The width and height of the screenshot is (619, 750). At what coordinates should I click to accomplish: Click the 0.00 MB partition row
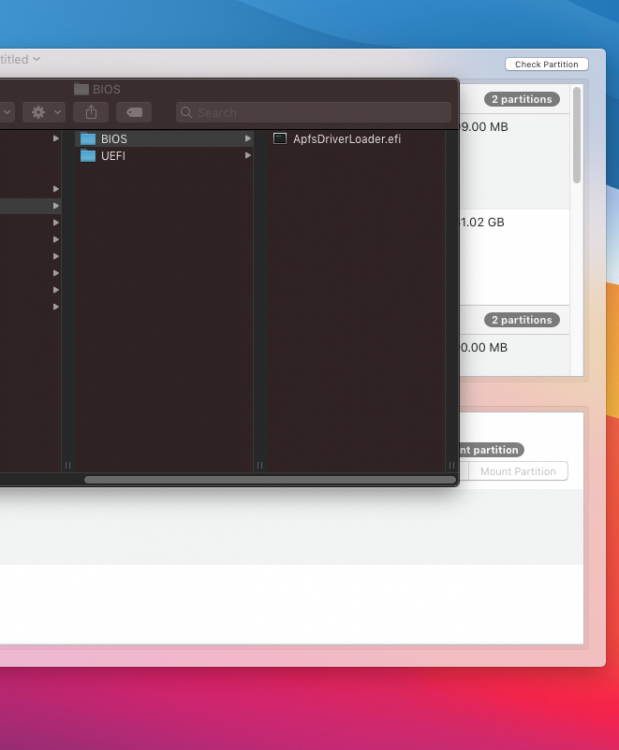pyautogui.click(x=515, y=355)
